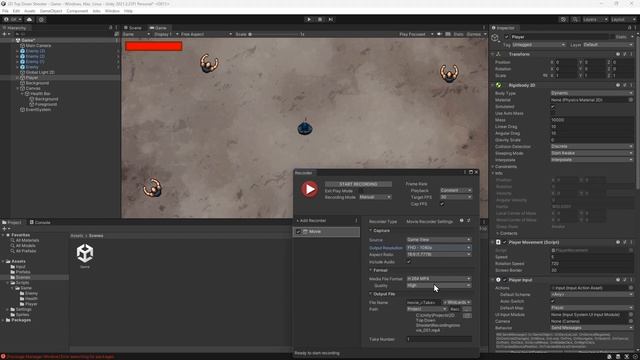Image resolution: width=640 pixels, height=360 pixels.
Task: Click the Pause button in the top toolbar
Action: coord(320,19)
